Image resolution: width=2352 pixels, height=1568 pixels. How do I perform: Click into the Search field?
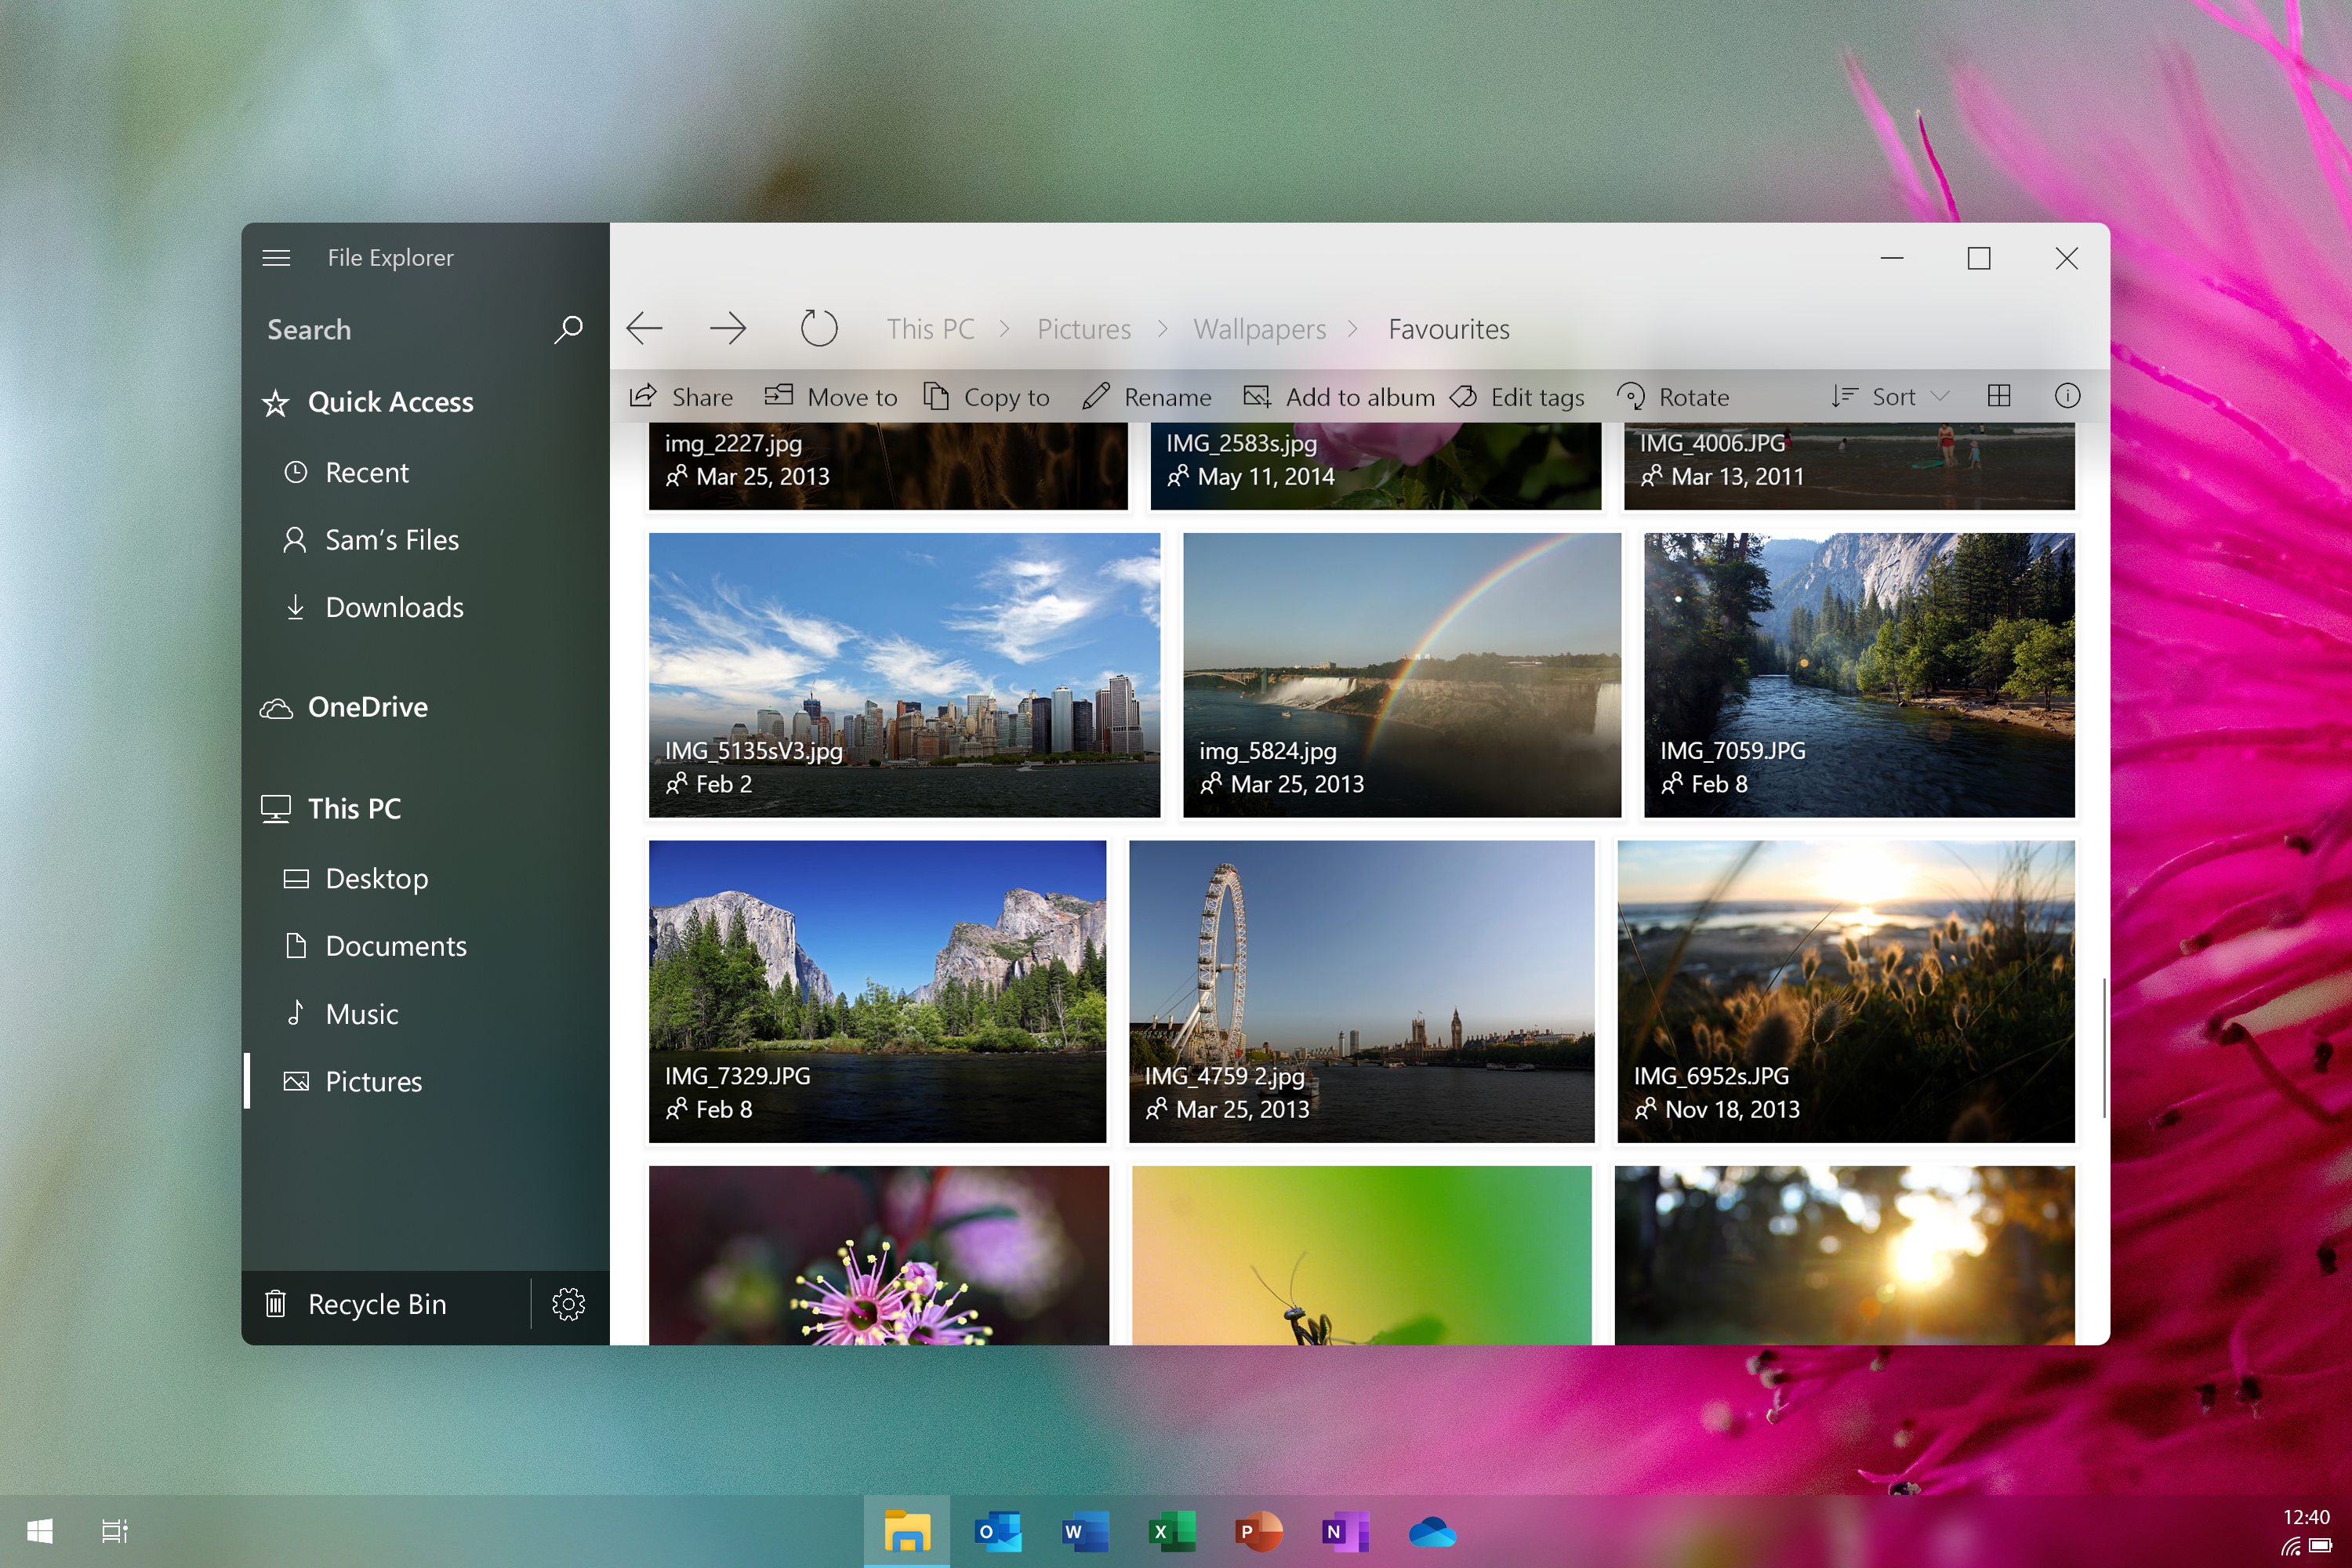[425, 329]
